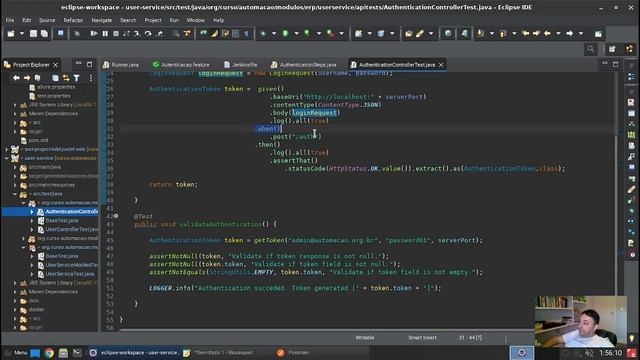Click the Open Perspective icon
The width and height of the screenshot is (640, 360).
click(x=612, y=49)
